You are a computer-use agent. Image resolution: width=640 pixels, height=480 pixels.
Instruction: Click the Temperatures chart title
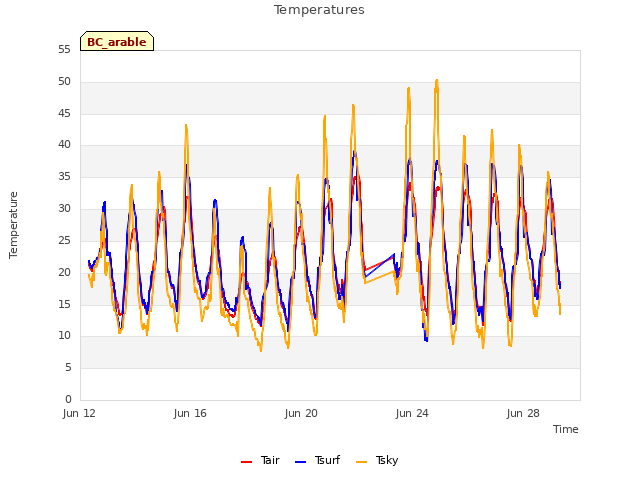319,10
